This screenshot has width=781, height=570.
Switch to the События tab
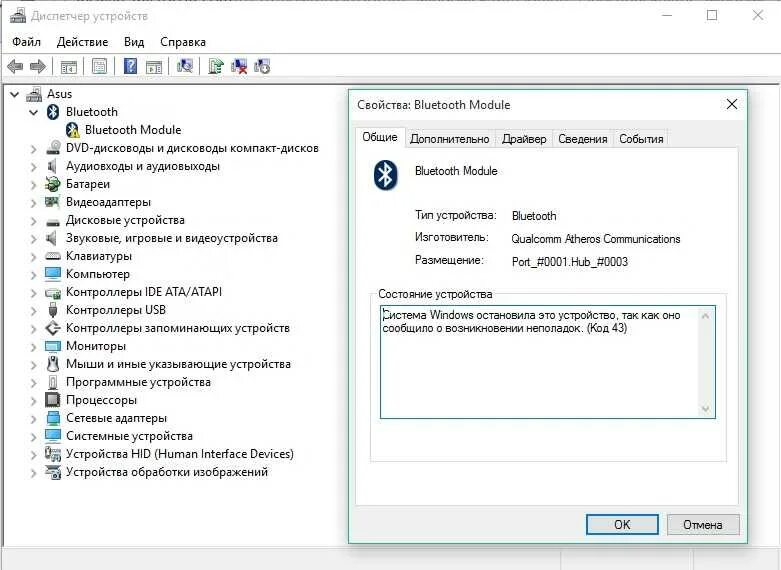point(642,139)
